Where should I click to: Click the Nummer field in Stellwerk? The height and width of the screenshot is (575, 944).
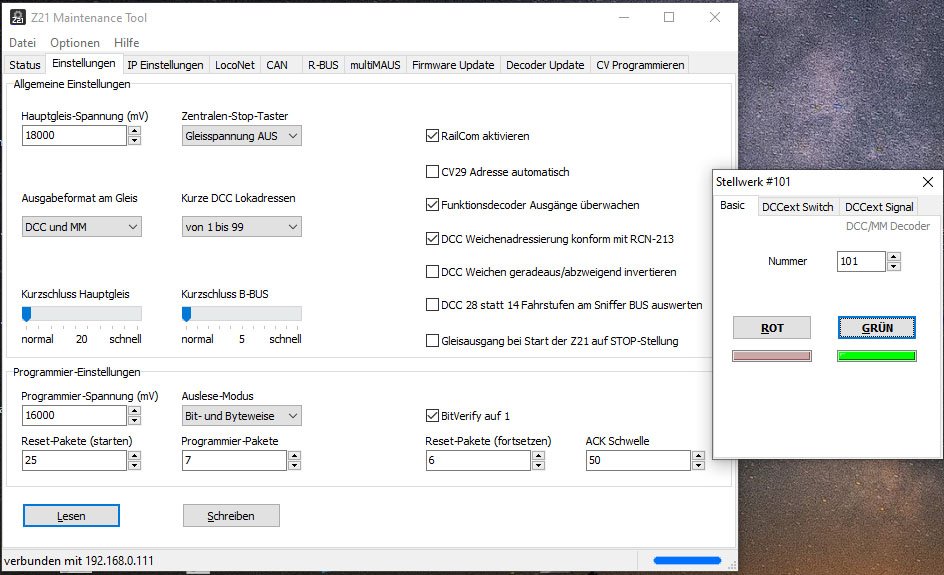pyautogui.click(x=861, y=261)
